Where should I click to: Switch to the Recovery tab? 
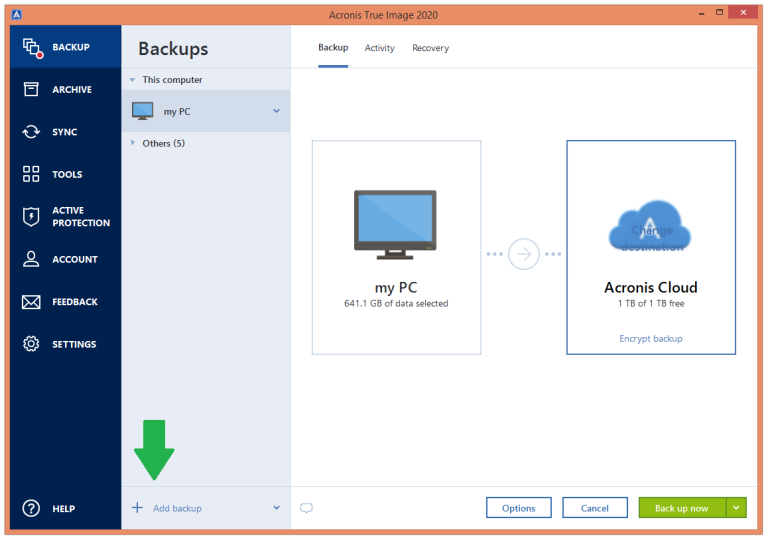pos(430,48)
